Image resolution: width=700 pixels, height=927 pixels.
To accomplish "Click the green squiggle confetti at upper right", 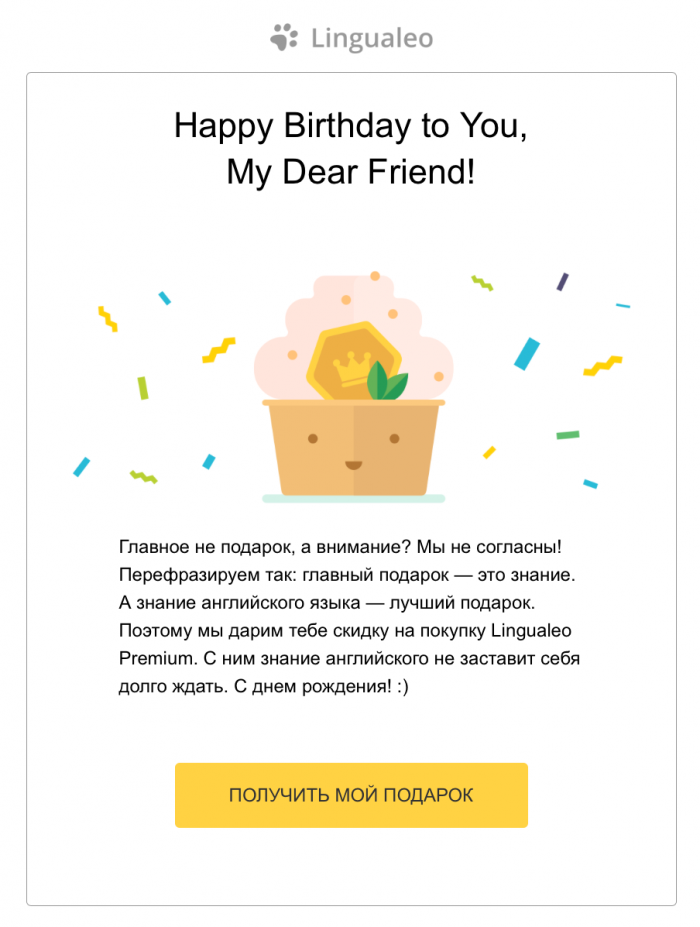I will [x=482, y=283].
